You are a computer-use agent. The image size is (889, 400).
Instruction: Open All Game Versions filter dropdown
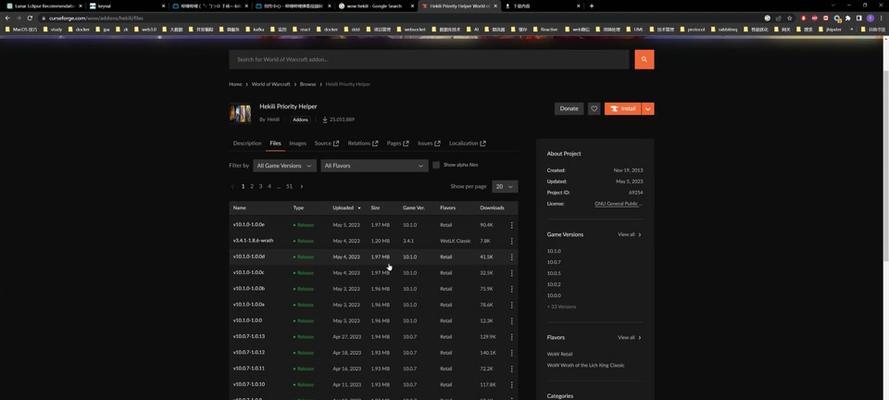point(284,166)
